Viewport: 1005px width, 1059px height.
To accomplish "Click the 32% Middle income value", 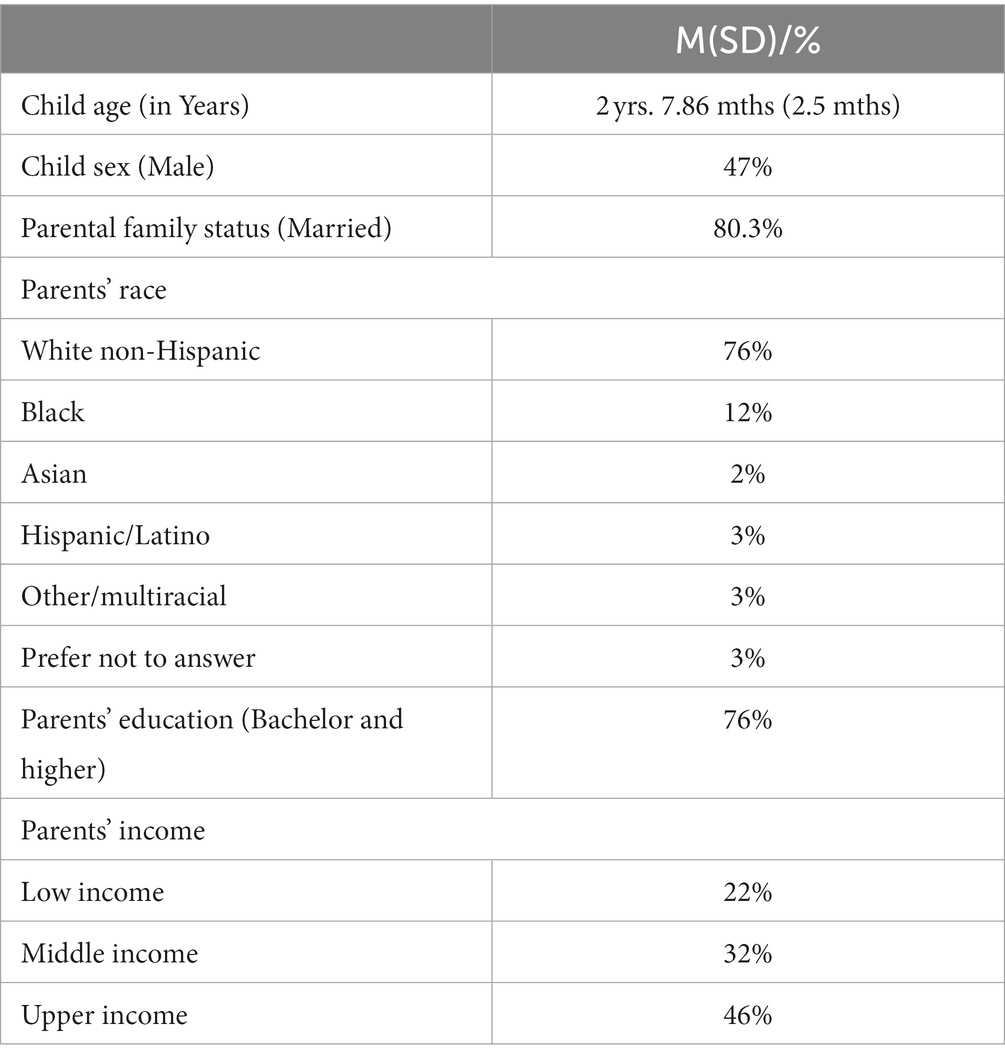I will (748, 954).
